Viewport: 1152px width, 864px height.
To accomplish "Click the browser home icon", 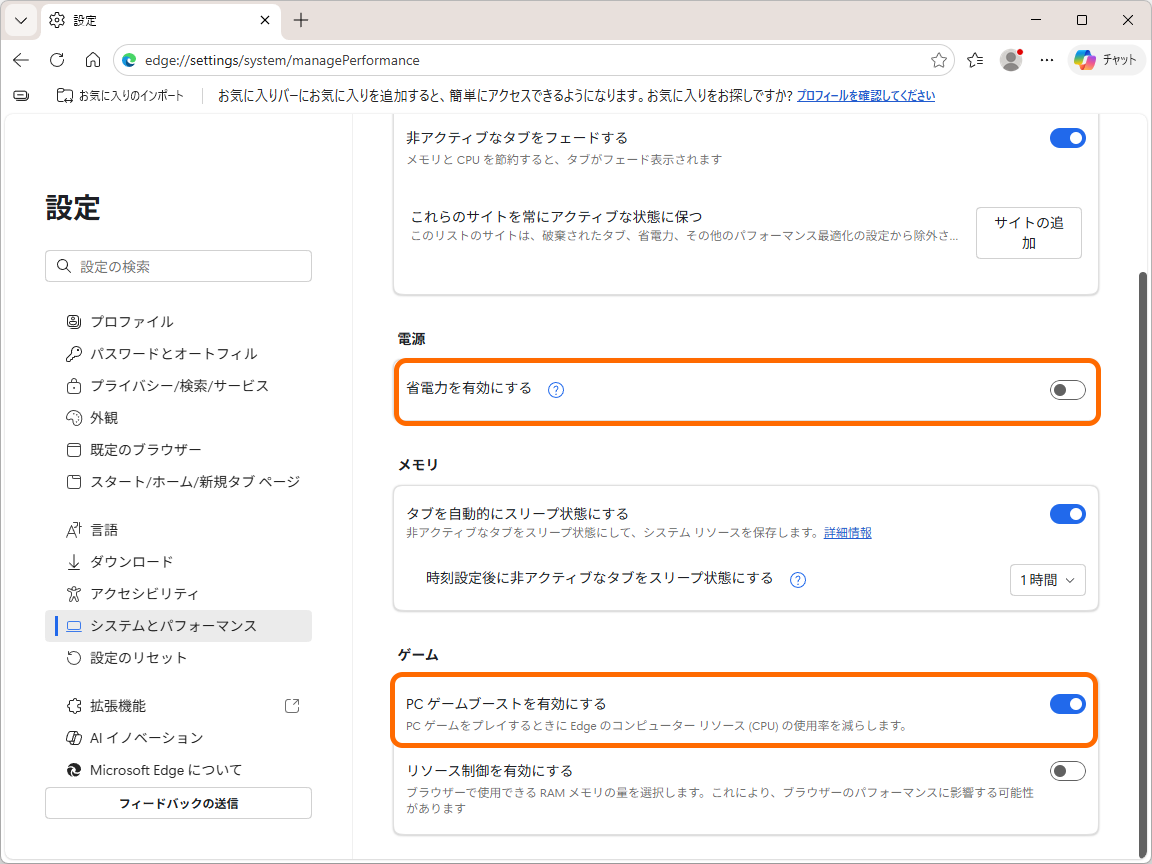I will [x=94, y=60].
